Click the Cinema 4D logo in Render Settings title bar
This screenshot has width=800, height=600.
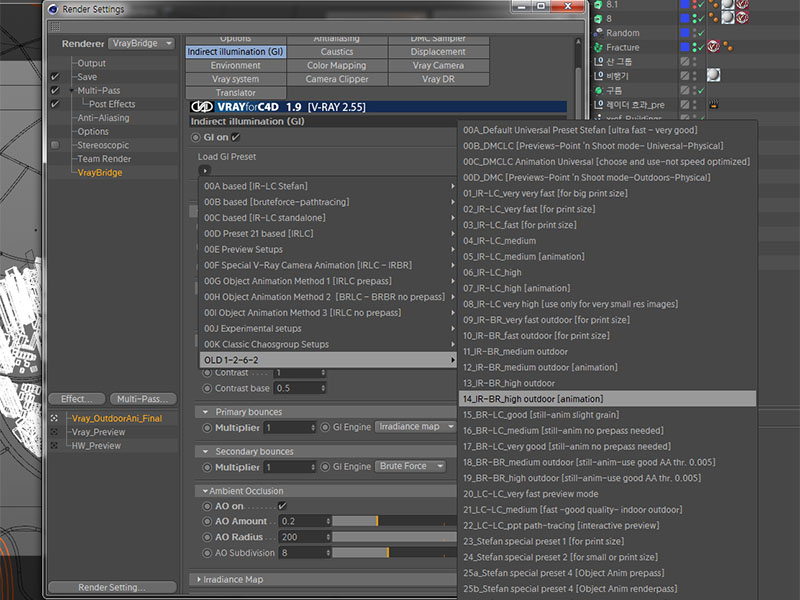[53, 9]
